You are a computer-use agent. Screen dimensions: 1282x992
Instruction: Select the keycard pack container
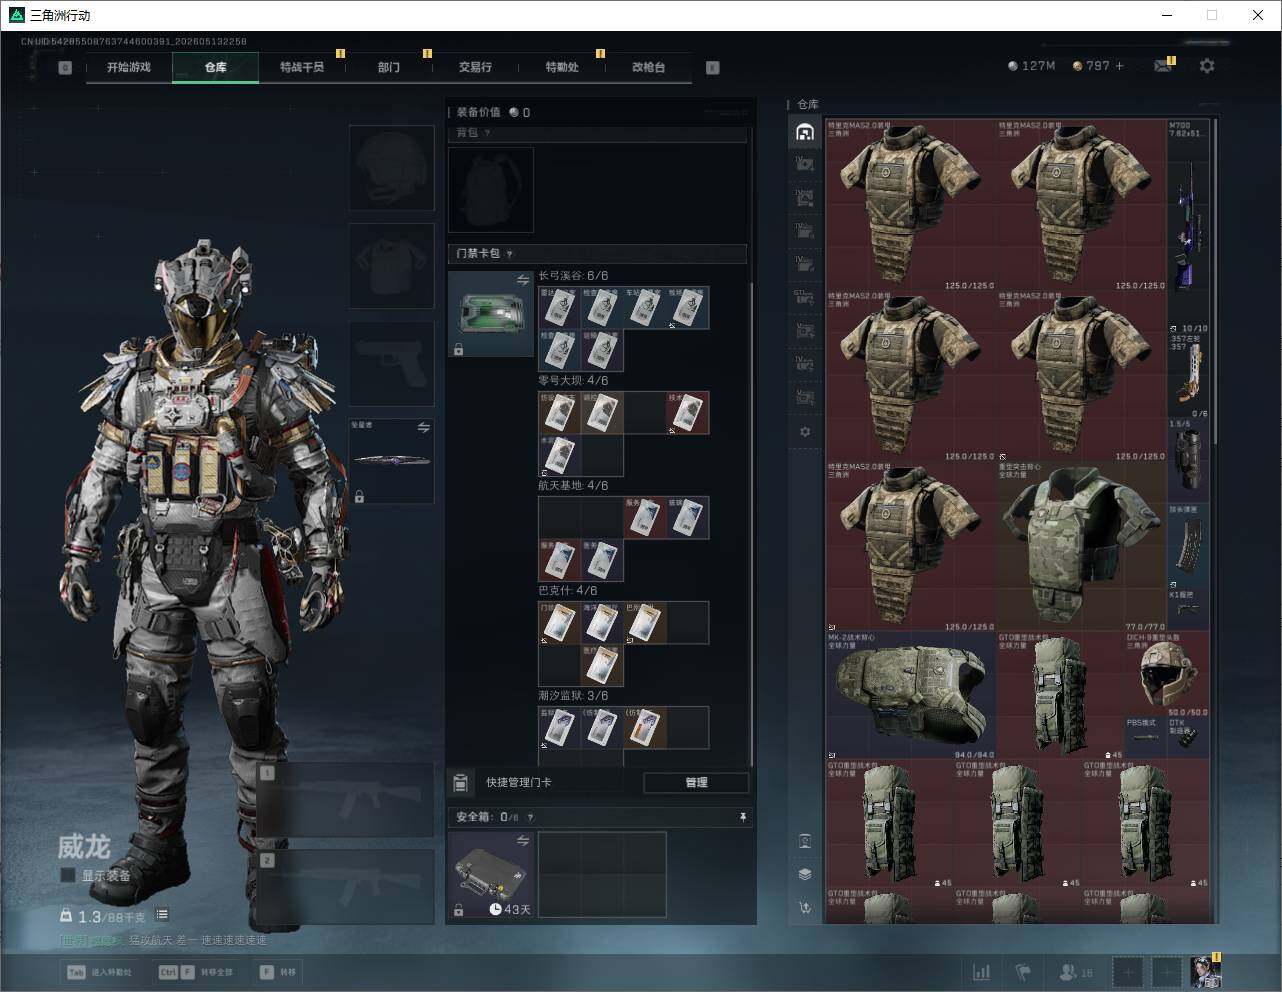coord(491,314)
